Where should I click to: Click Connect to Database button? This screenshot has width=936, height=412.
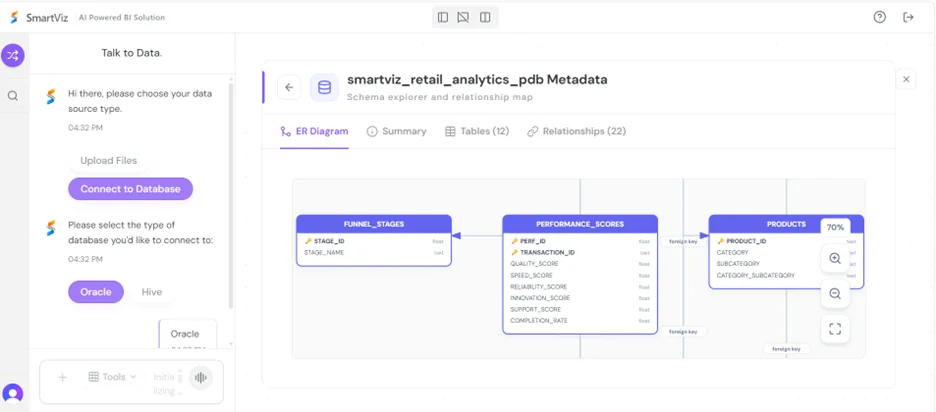130,189
